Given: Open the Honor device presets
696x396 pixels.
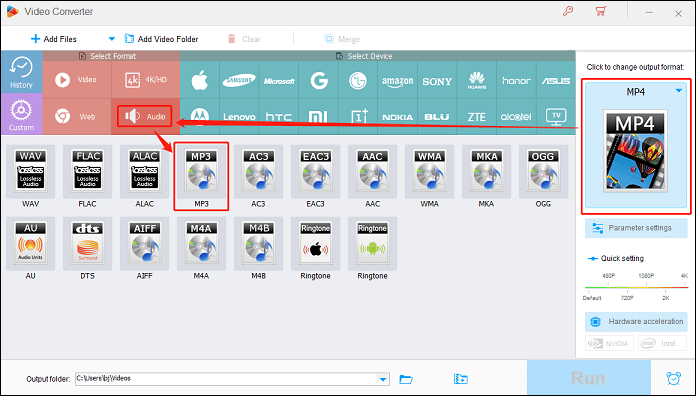Looking at the screenshot, I should coord(516,80).
